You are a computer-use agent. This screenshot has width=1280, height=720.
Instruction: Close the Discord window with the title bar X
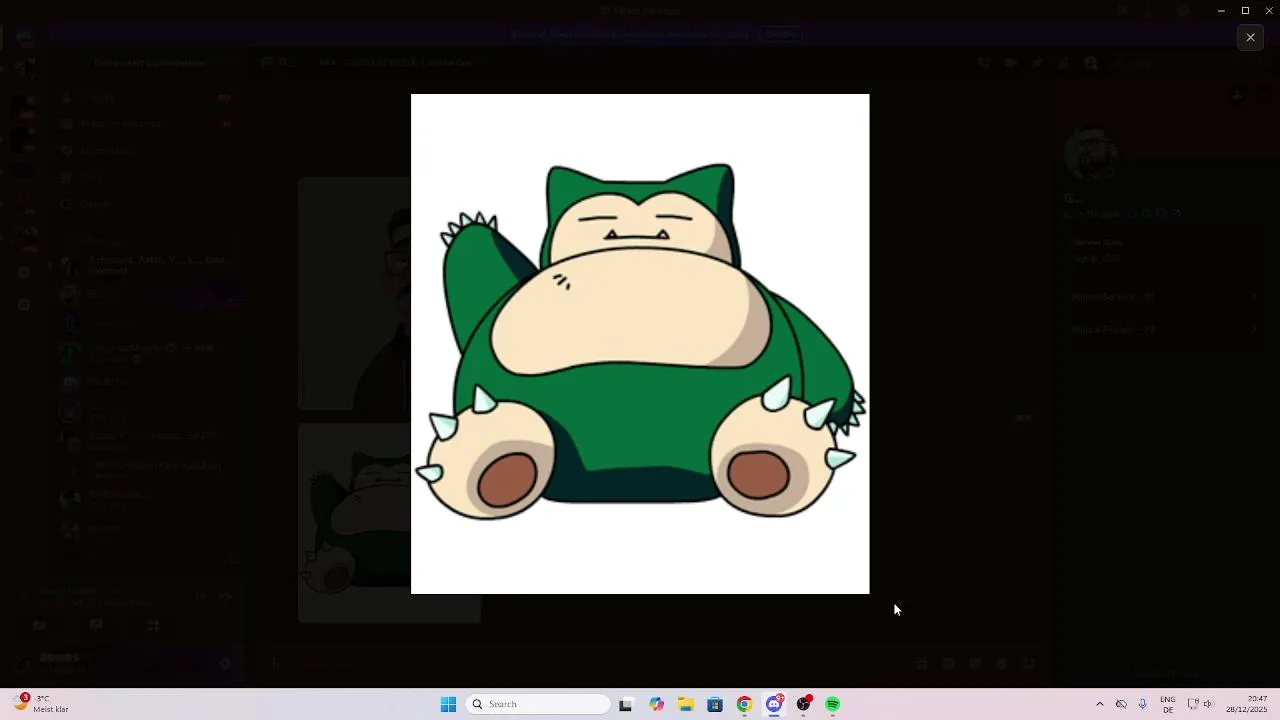(1268, 10)
